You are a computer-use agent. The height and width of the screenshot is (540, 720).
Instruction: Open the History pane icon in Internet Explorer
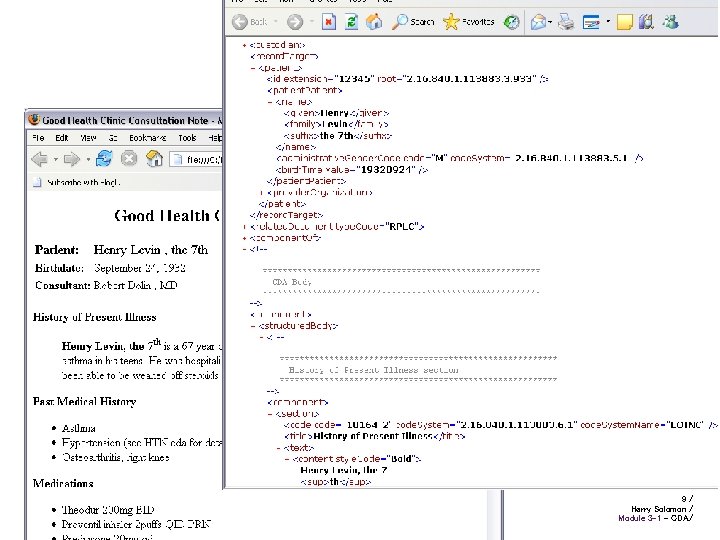[511, 22]
